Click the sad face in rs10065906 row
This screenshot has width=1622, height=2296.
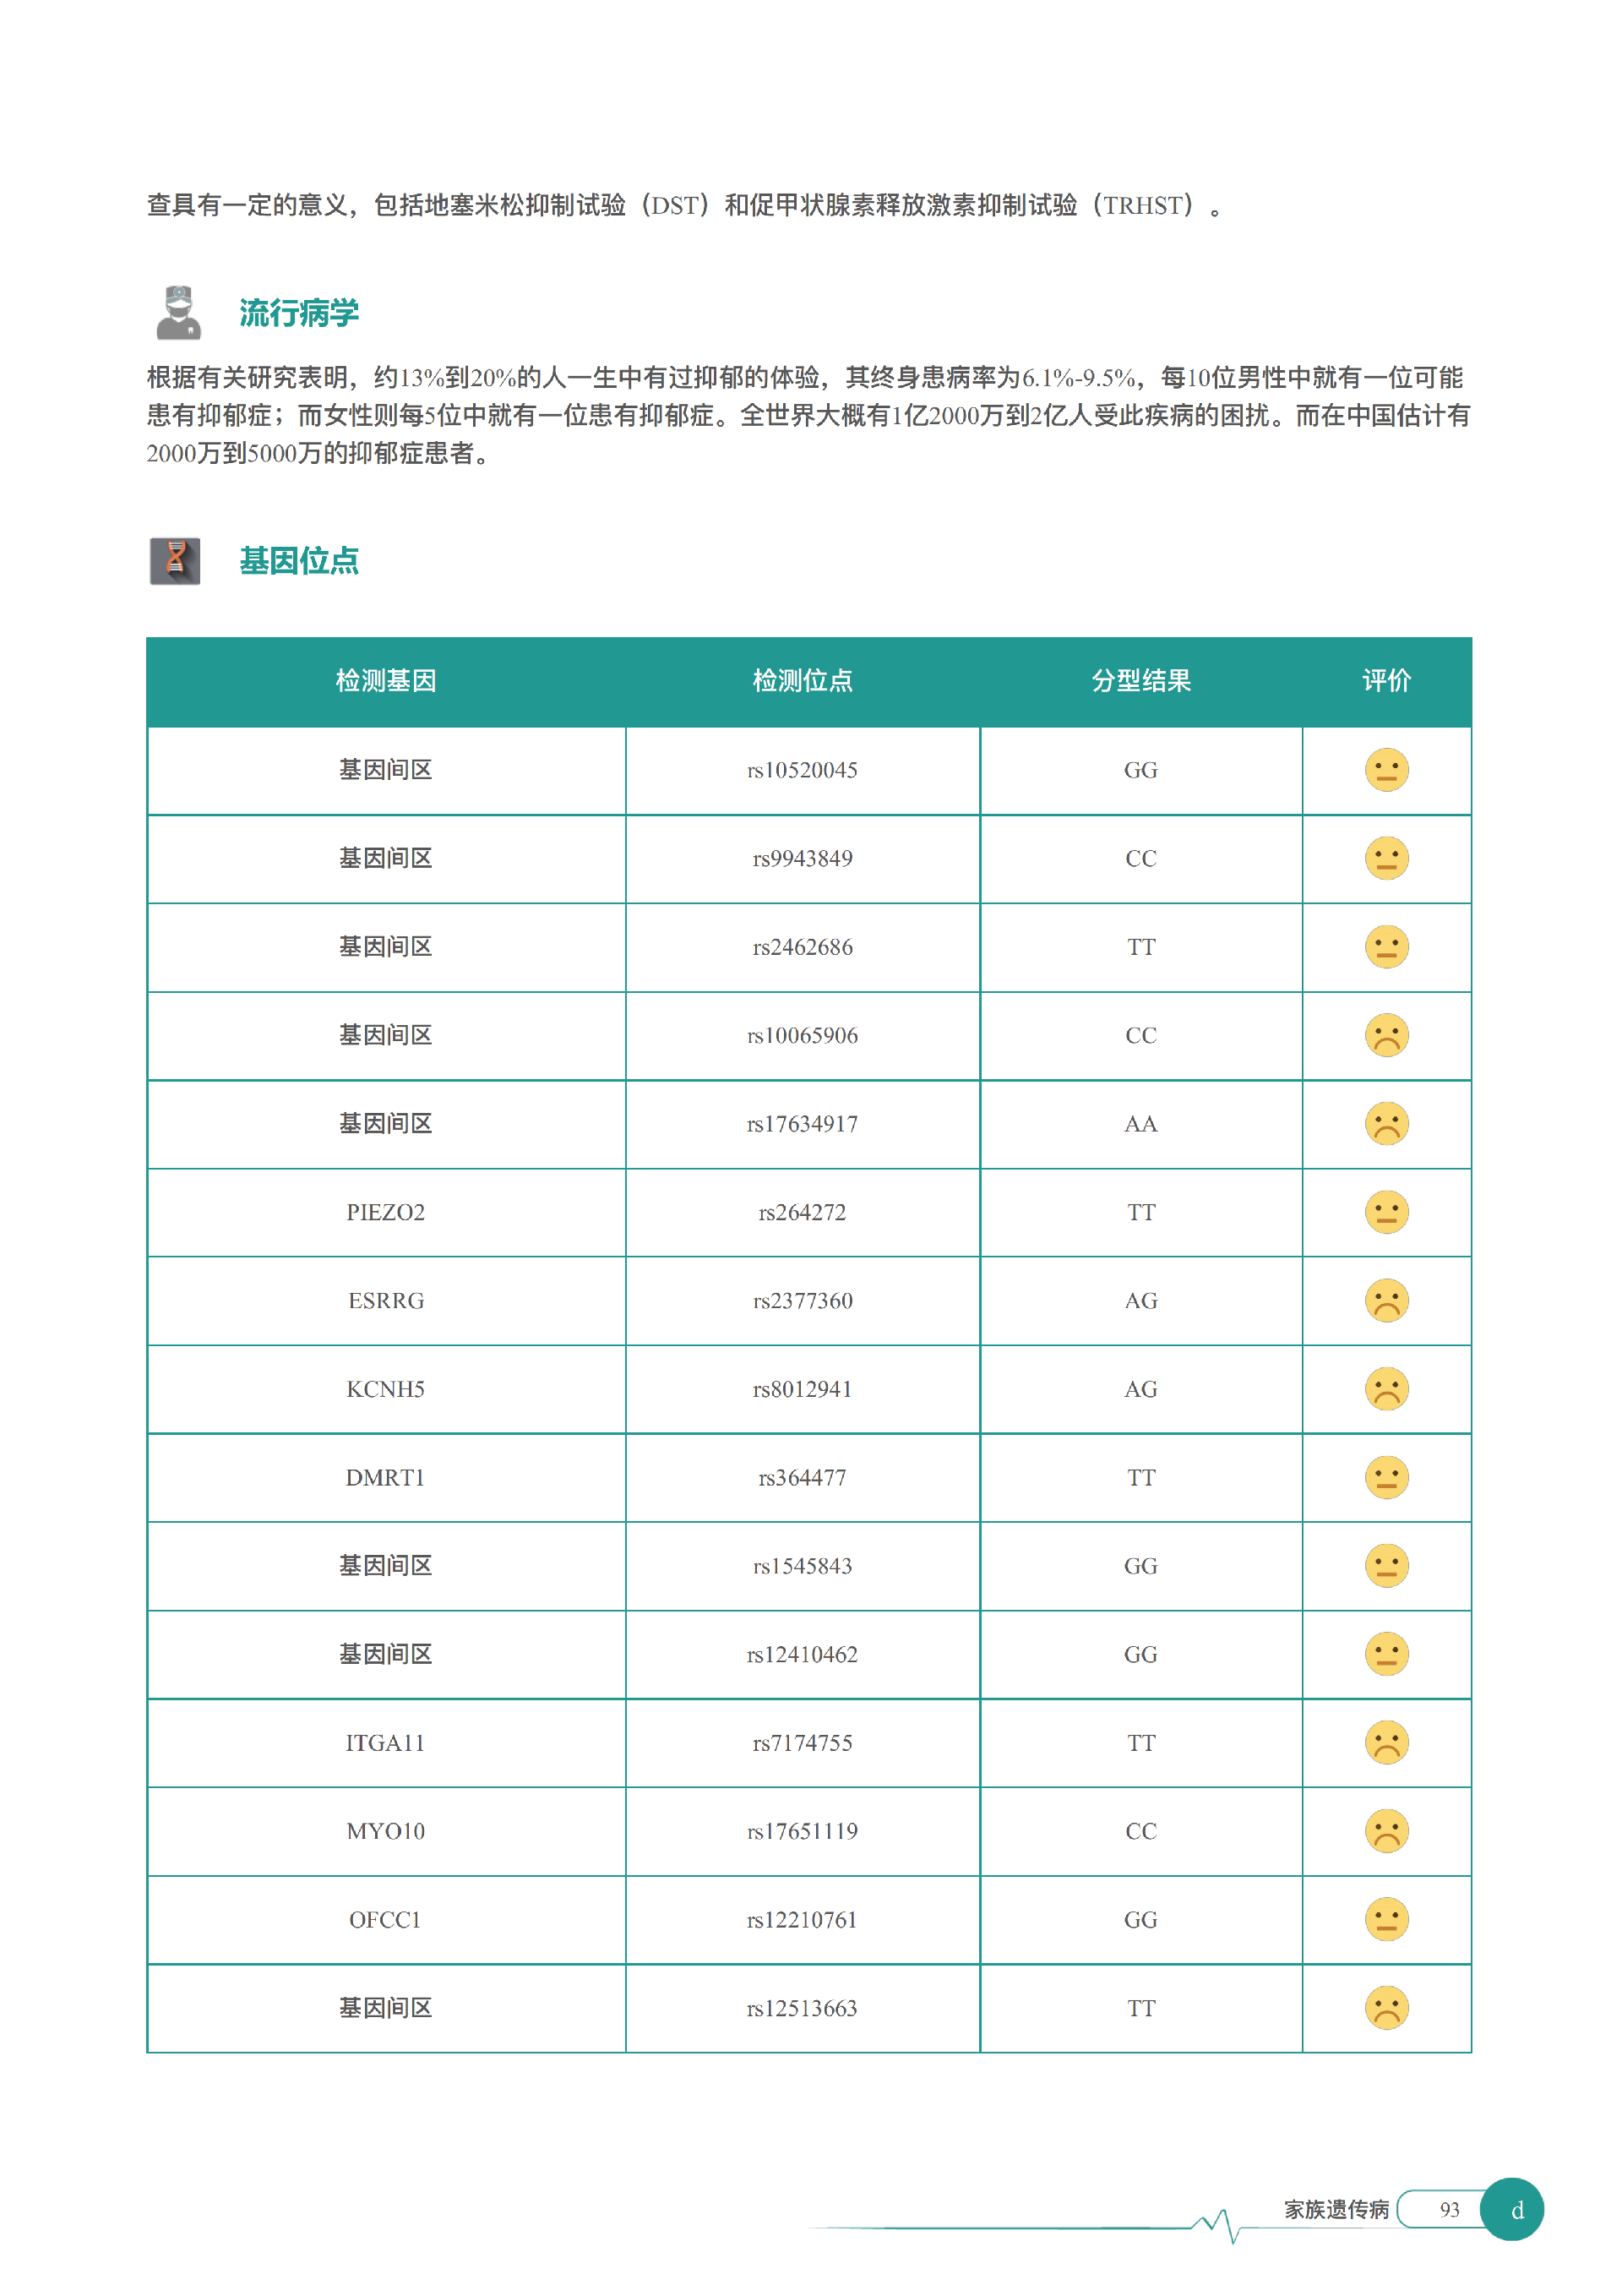coord(1386,1035)
